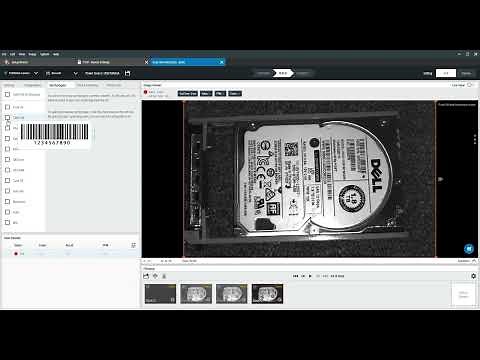Open filmstrip settings gear icon
Image resolution: width=480 pixels, height=360 pixels.
[x=473, y=276]
